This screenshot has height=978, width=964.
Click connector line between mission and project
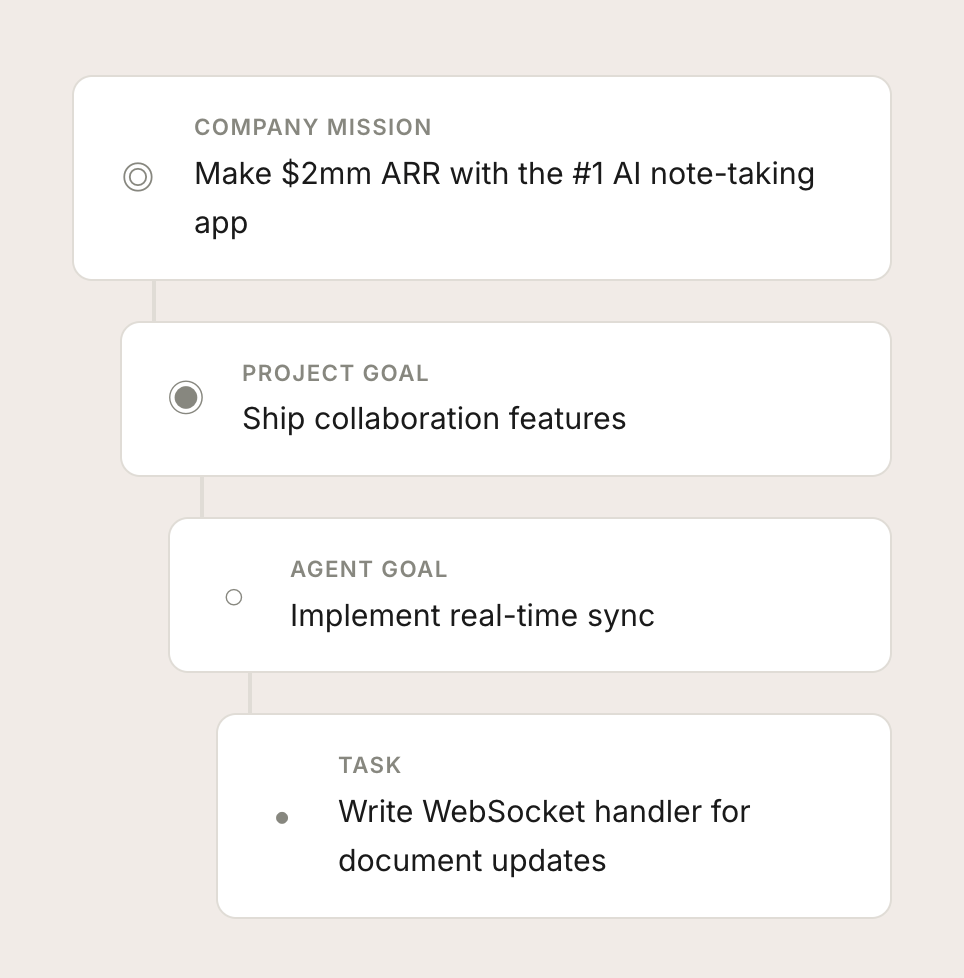[x=154, y=301]
